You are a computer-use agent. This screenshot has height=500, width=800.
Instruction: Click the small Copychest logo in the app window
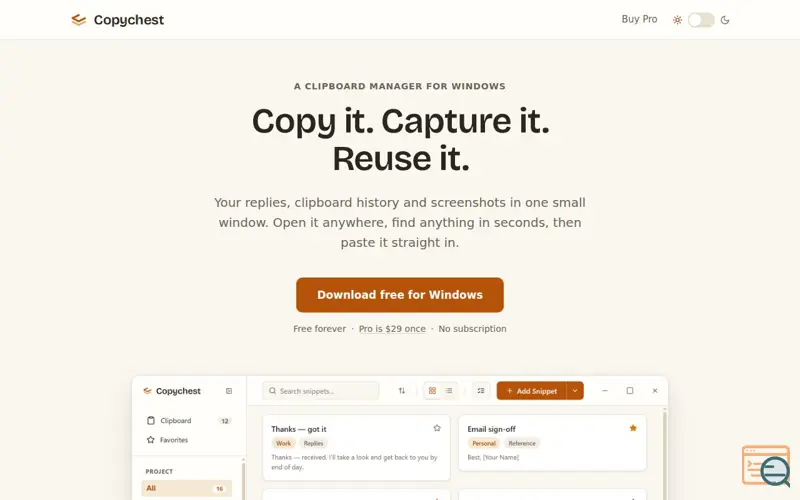click(147, 391)
